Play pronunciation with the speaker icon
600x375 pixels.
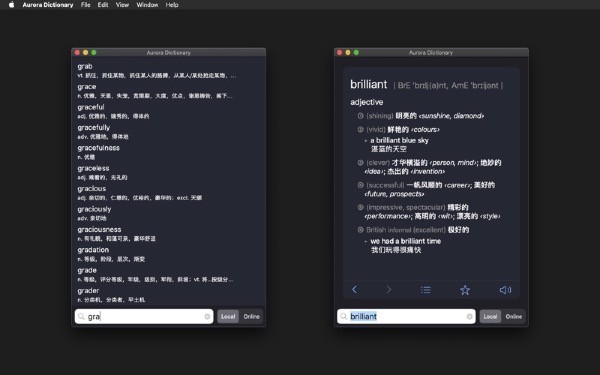point(505,290)
